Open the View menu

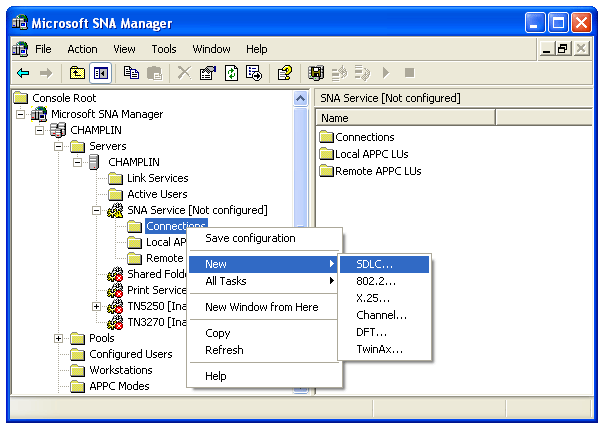point(124,49)
